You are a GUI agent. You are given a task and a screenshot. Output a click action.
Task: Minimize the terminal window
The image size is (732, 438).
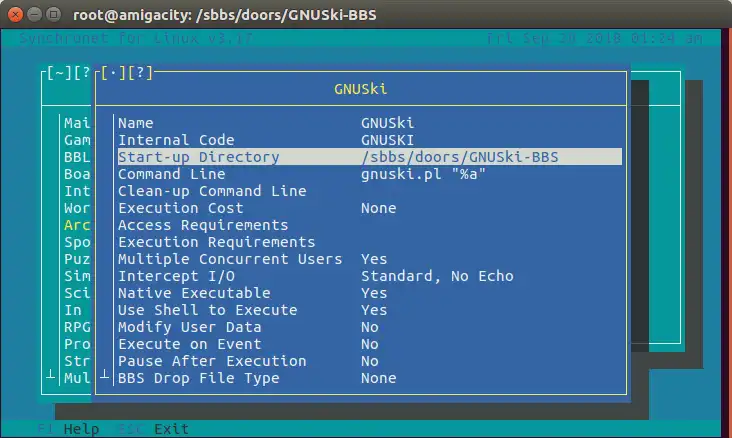(35, 14)
